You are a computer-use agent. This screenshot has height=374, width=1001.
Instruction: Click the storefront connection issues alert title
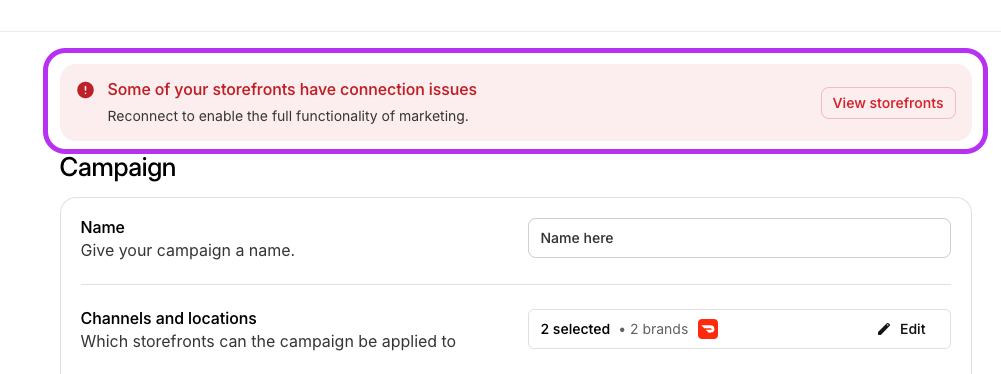click(x=292, y=89)
